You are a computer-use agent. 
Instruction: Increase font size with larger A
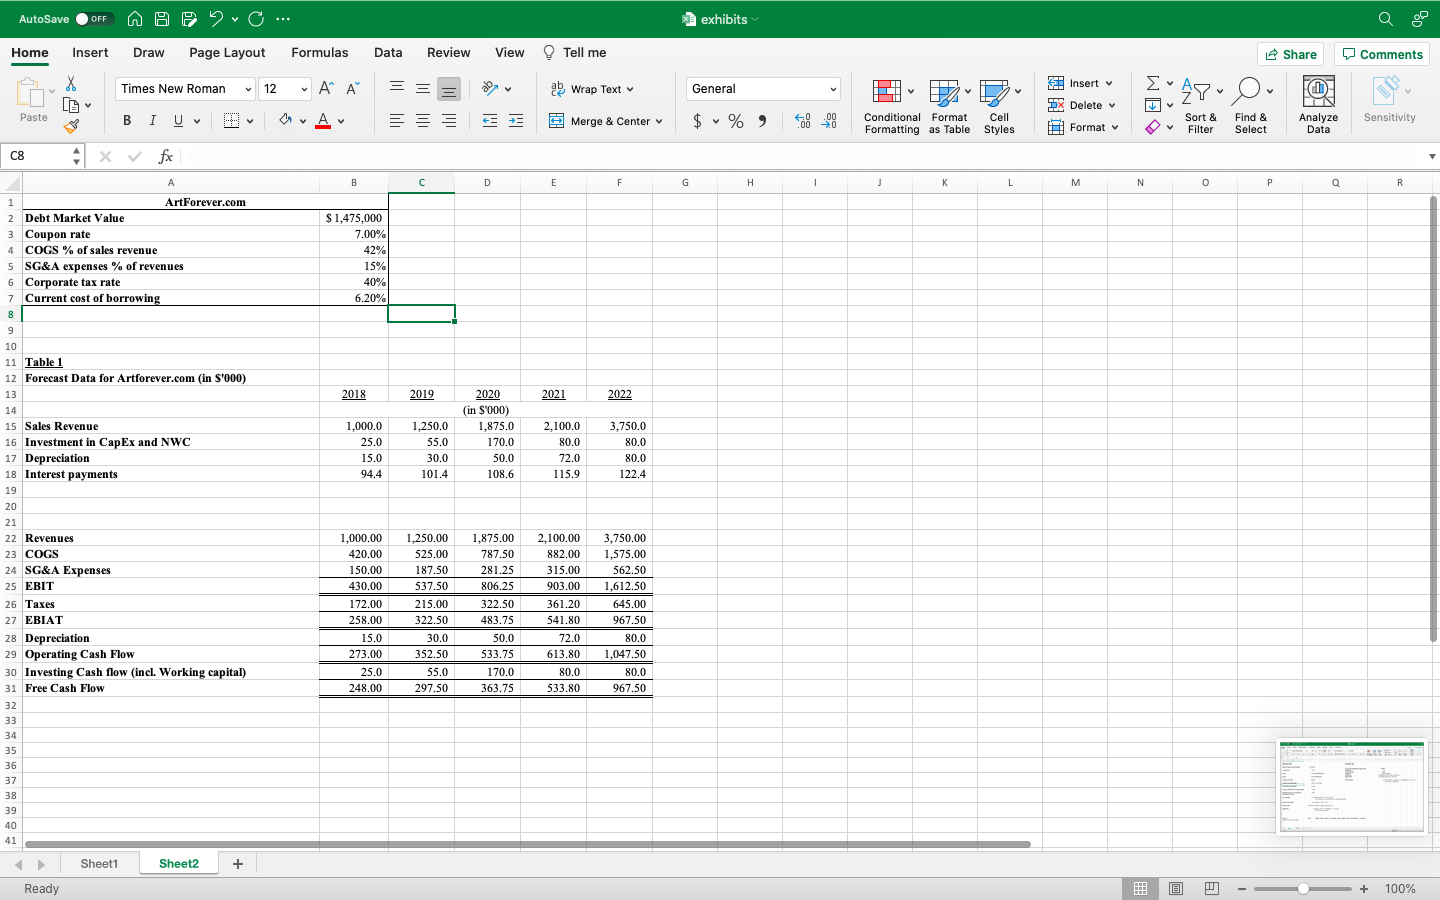click(326, 89)
